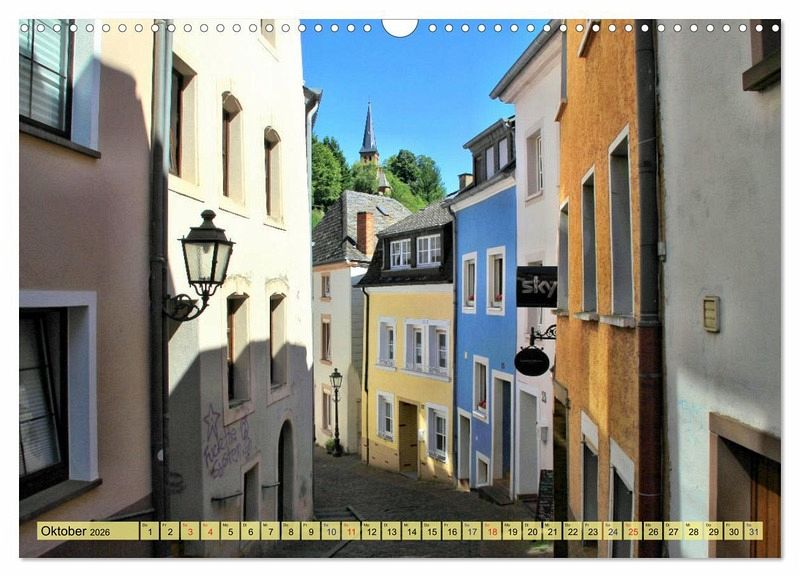Click day 9 on the date row

pos(311,531)
